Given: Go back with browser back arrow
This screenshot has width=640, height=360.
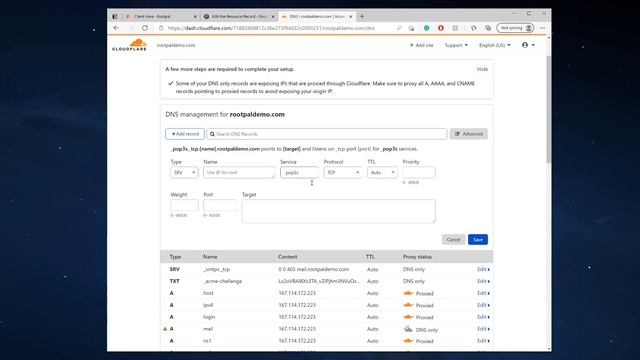Looking at the screenshot, I should [x=116, y=28].
